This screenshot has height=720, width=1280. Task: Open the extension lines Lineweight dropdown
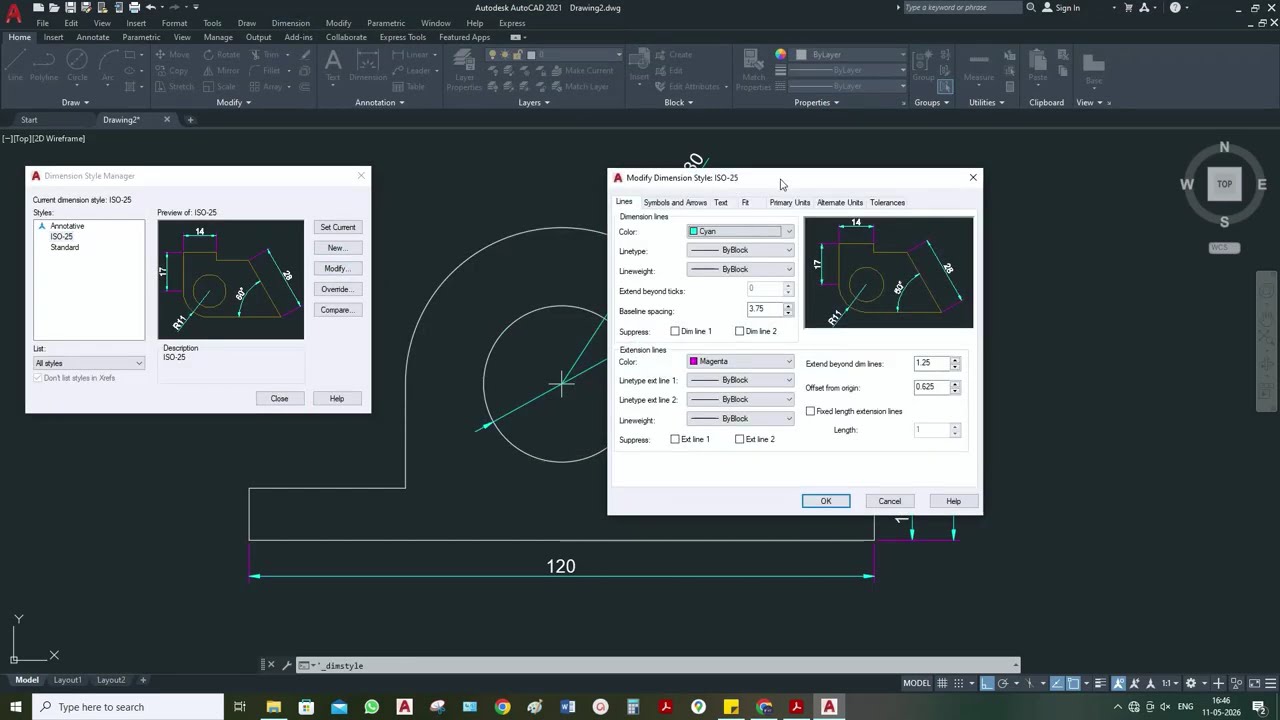[741, 419]
